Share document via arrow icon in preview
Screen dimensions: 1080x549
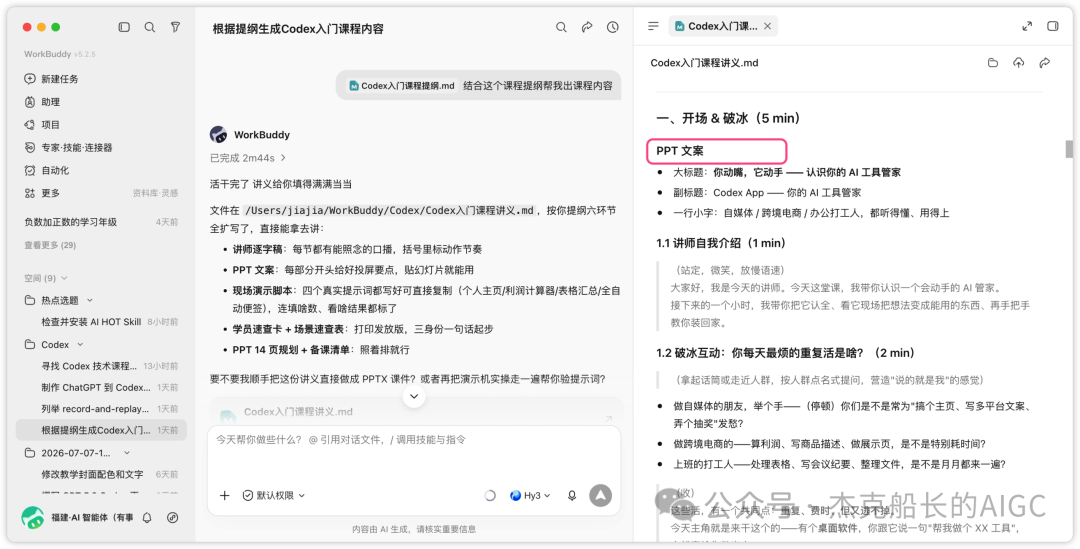click(x=1044, y=63)
